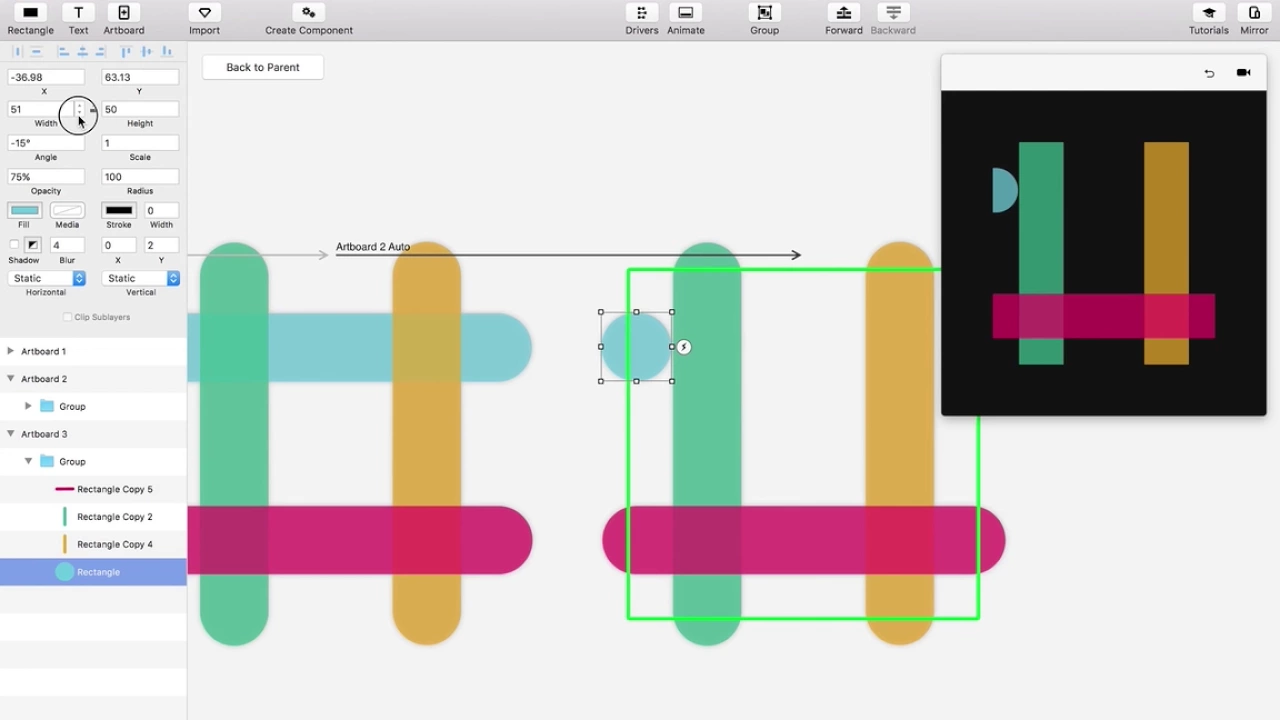
Task: Select the Text tool
Action: click(78, 19)
